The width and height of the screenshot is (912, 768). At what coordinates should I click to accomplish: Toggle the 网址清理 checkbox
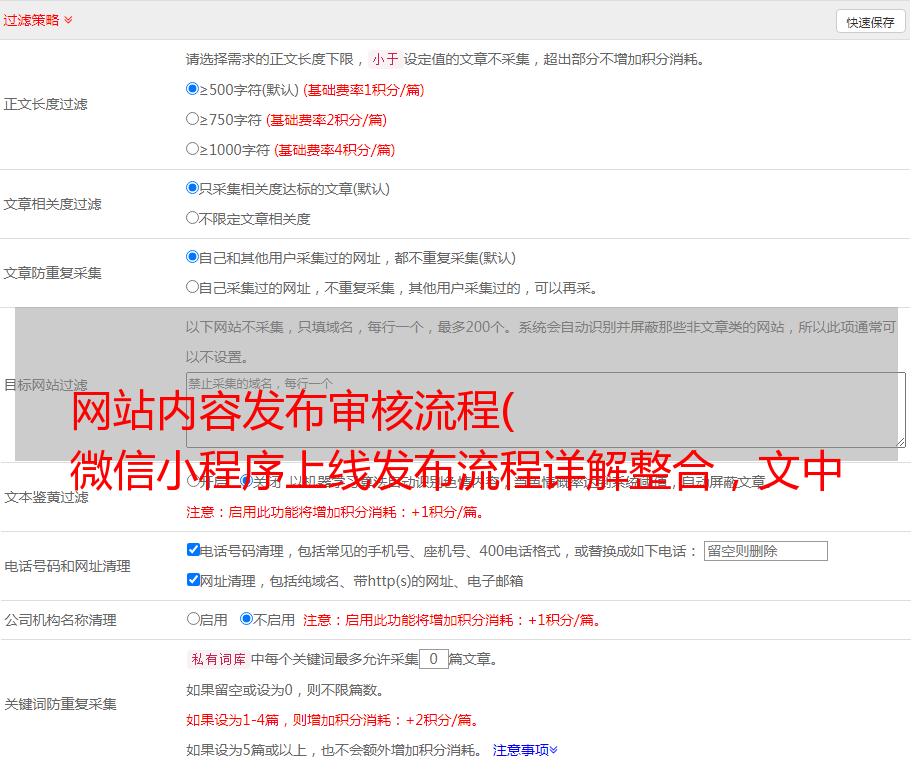click(193, 579)
